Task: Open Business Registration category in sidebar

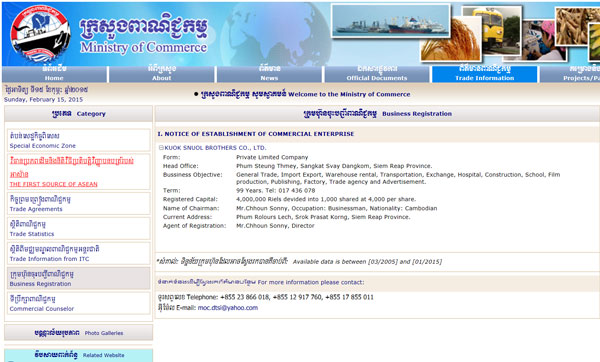Action: [x=78, y=278]
